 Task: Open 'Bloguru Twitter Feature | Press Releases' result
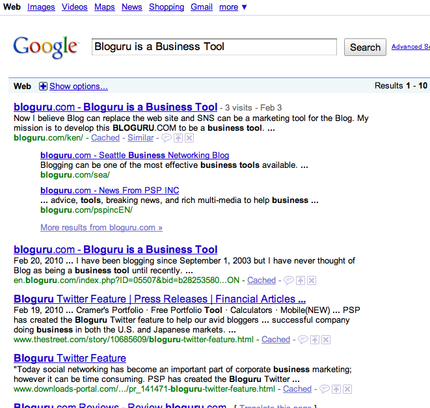pos(160,299)
